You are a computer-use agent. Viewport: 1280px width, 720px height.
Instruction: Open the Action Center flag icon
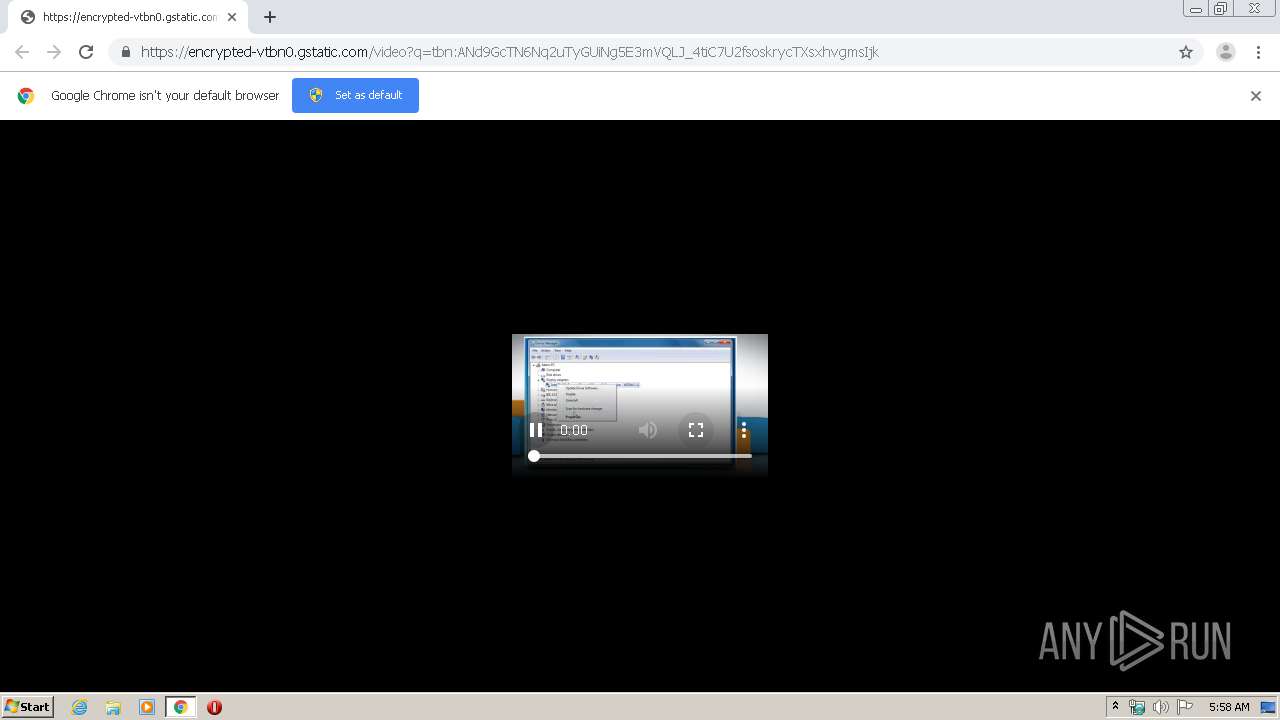pyautogui.click(x=1185, y=707)
